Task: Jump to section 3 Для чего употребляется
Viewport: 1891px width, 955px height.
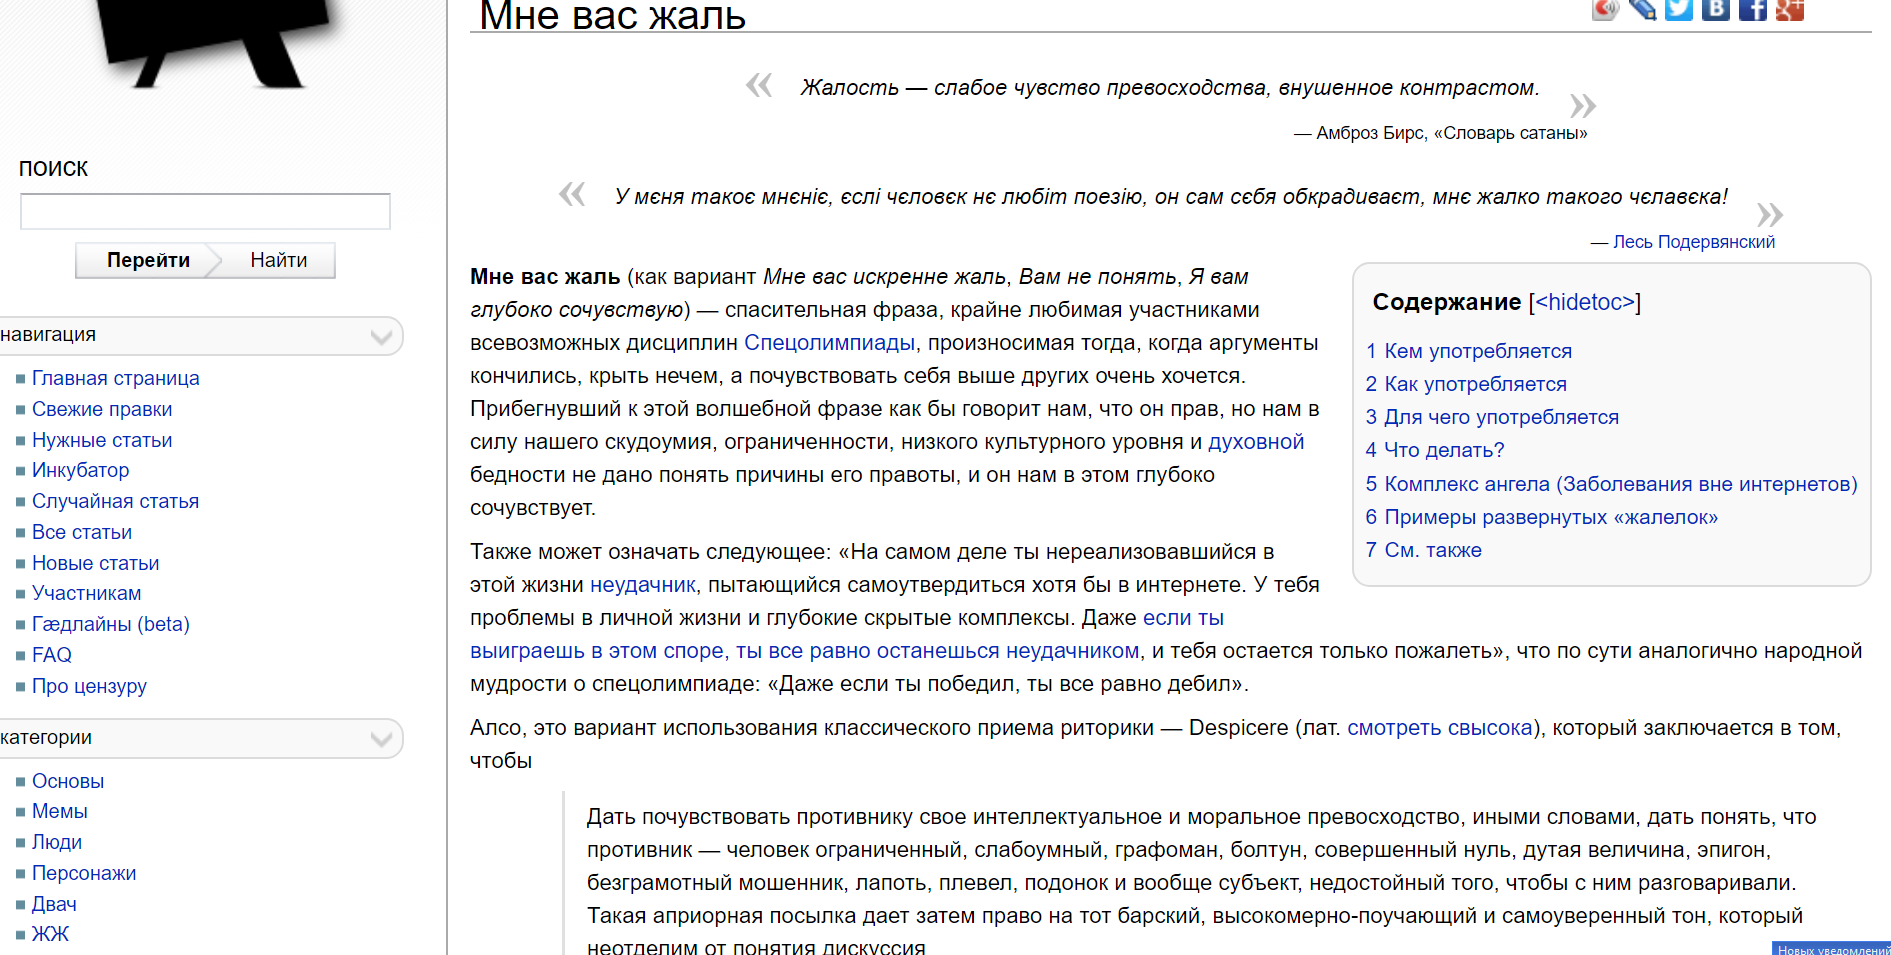Action: [1492, 417]
